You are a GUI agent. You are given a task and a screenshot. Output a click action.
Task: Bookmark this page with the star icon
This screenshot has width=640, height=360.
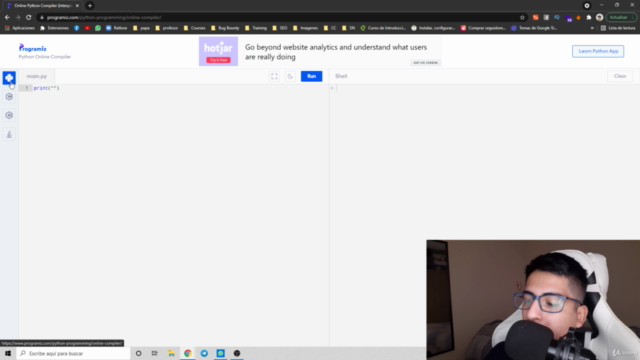pos(522,18)
